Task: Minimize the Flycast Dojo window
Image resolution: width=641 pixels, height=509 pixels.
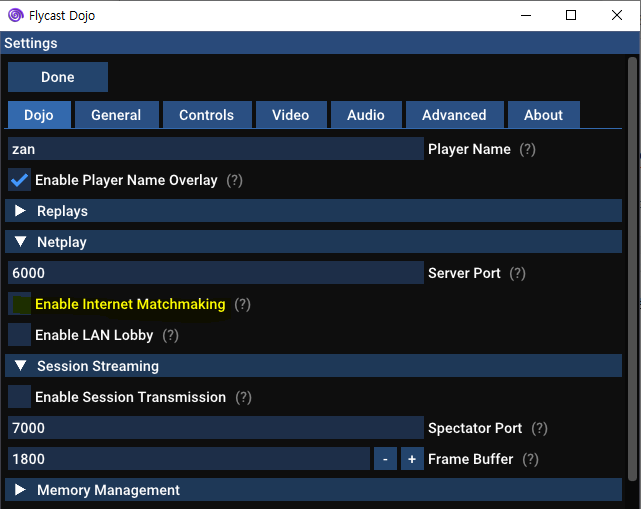Action: point(526,16)
